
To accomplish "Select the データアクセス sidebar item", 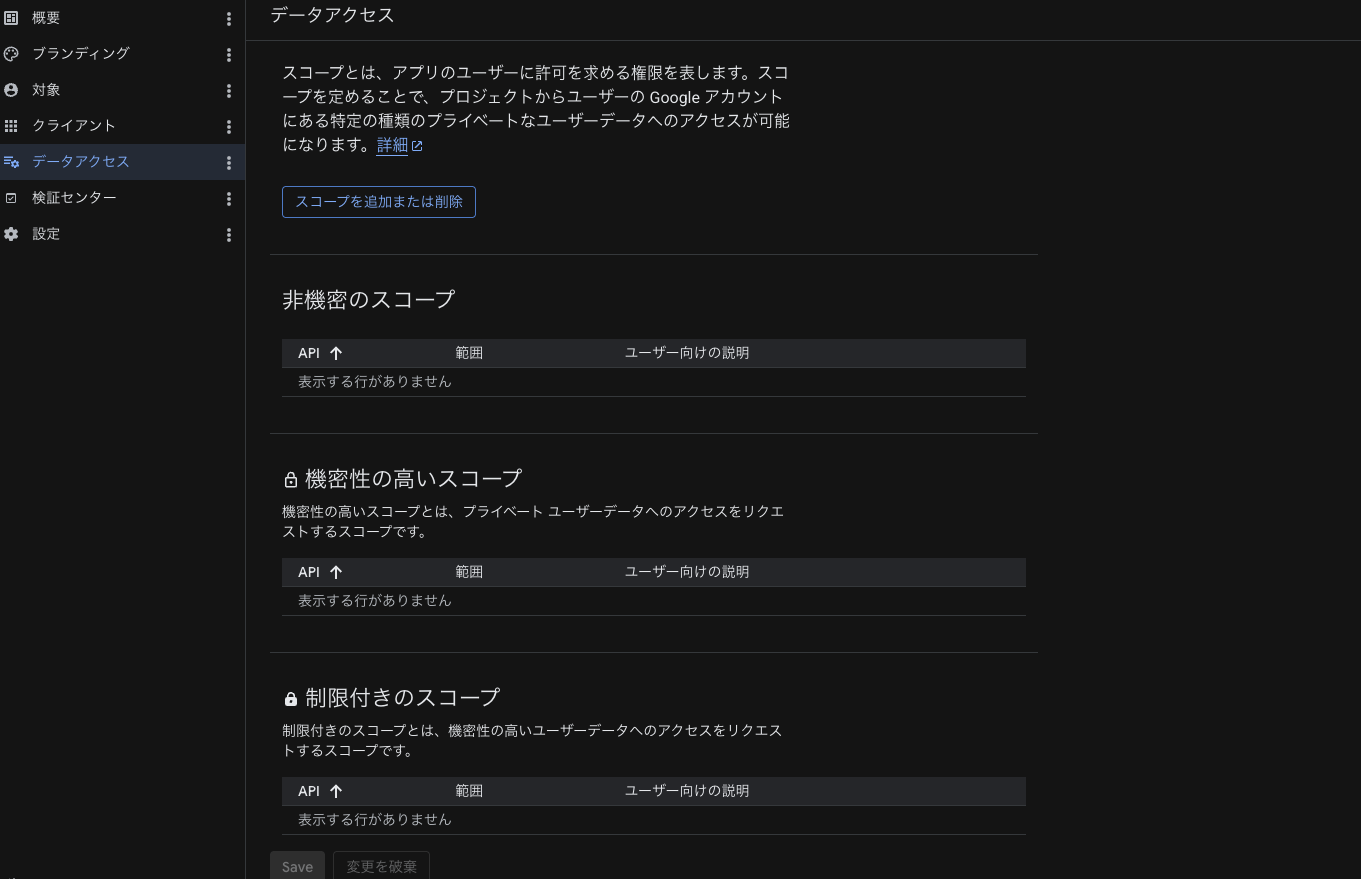I will point(80,162).
